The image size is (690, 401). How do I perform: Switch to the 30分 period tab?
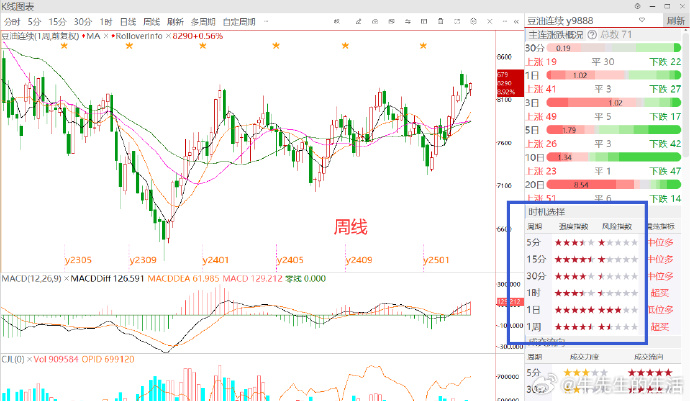pos(83,22)
